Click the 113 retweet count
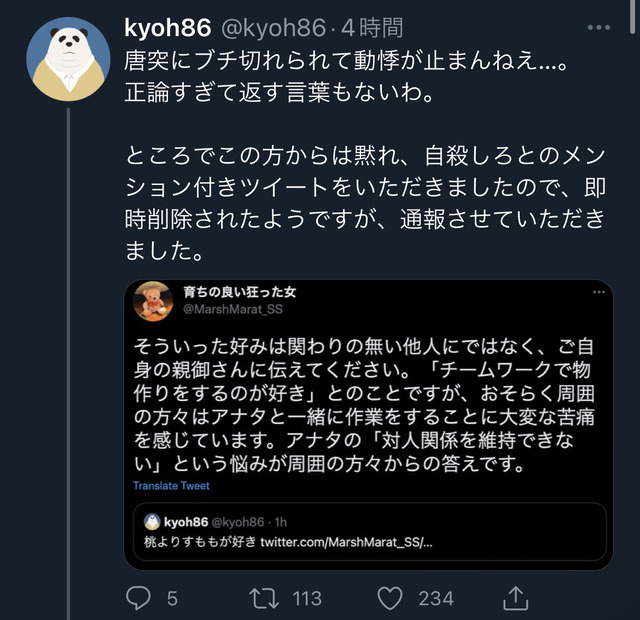This screenshot has height=620, width=640. click(307, 599)
